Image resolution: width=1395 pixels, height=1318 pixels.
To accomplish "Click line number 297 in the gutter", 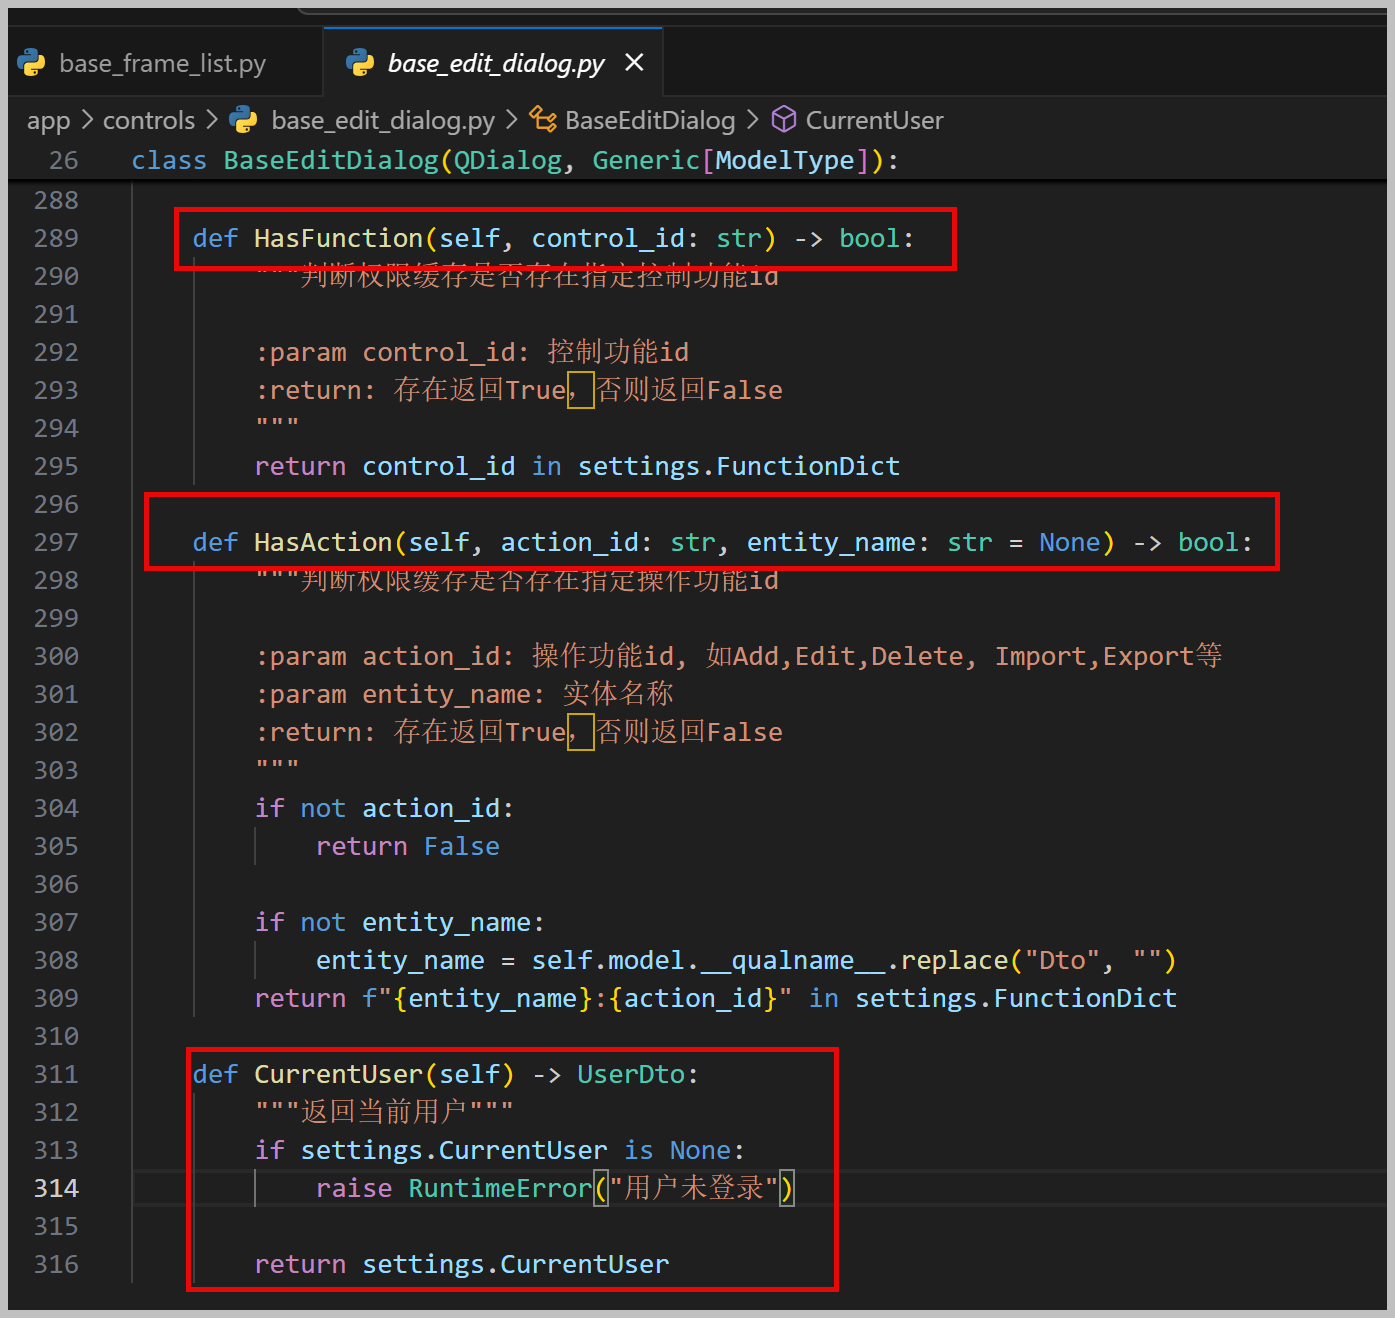I will coord(56,542).
